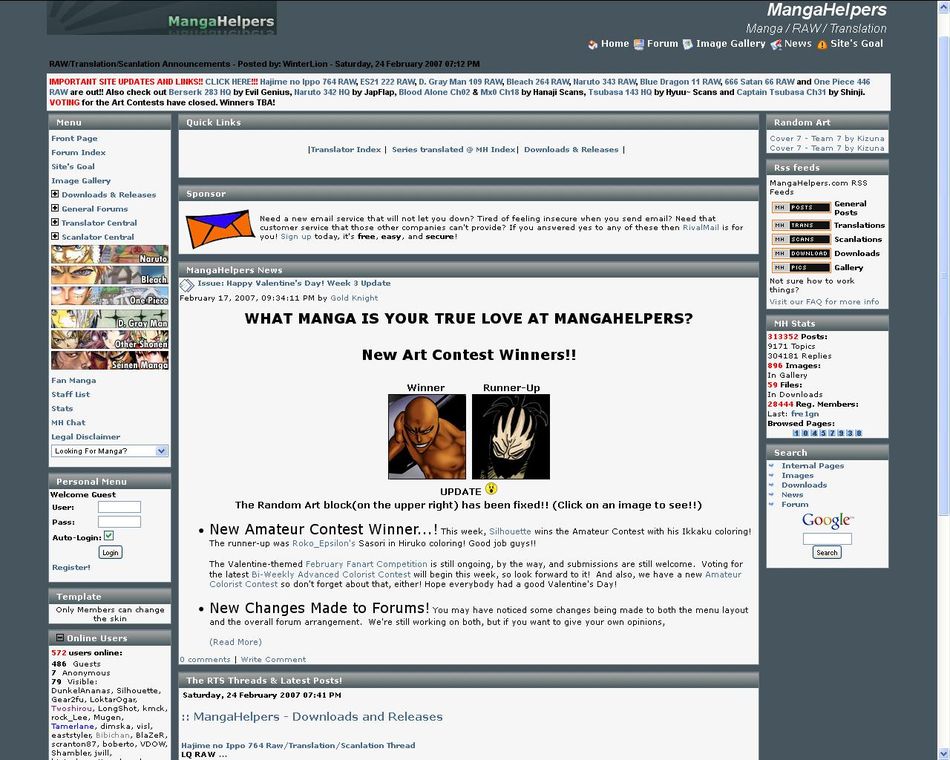This screenshot has height=760, width=950.
Task: Open the CLICK HERE!!! announcement link
Action: pyautogui.click(x=231, y=82)
